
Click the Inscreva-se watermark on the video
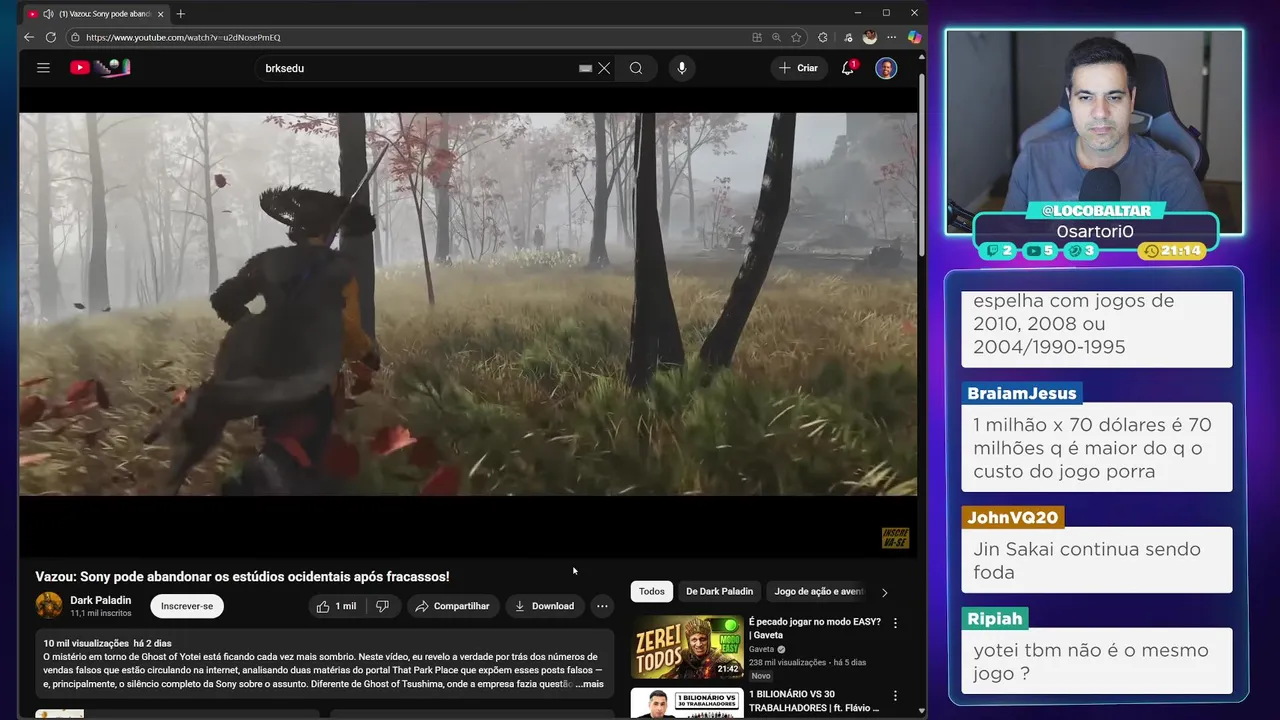click(895, 538)
